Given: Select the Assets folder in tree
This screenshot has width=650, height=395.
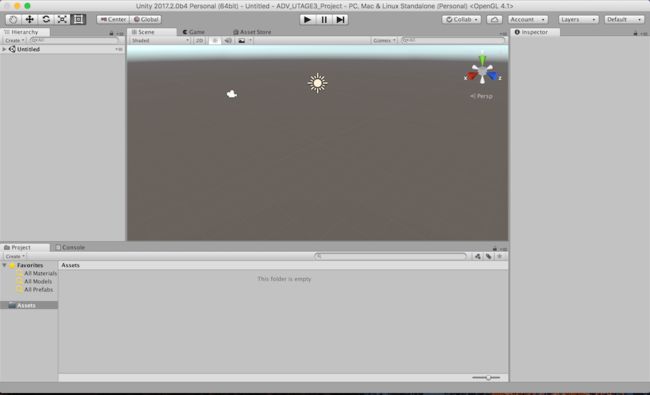Looking at the screenshot, I should (29, 305).
